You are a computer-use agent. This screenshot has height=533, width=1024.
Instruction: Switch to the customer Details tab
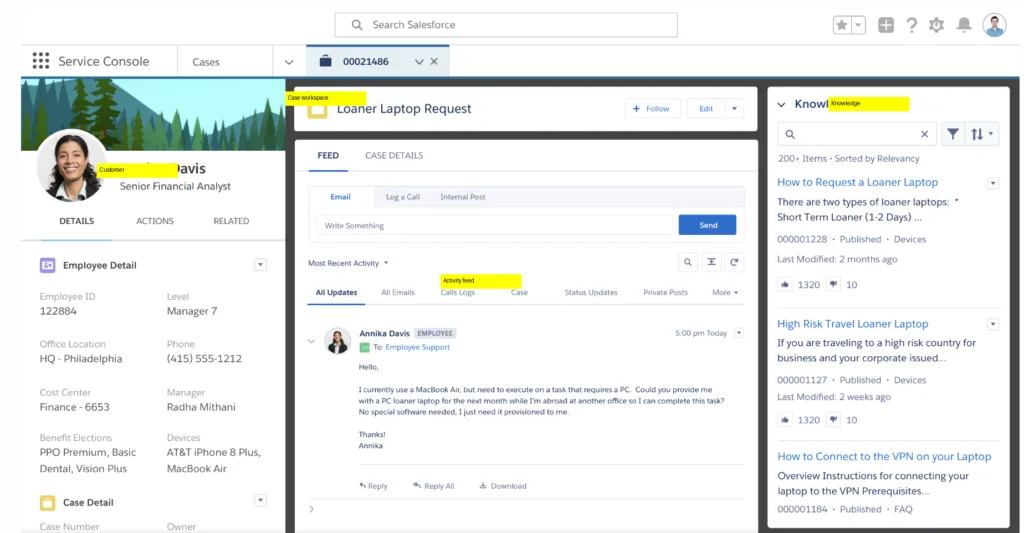coord(76,221)
